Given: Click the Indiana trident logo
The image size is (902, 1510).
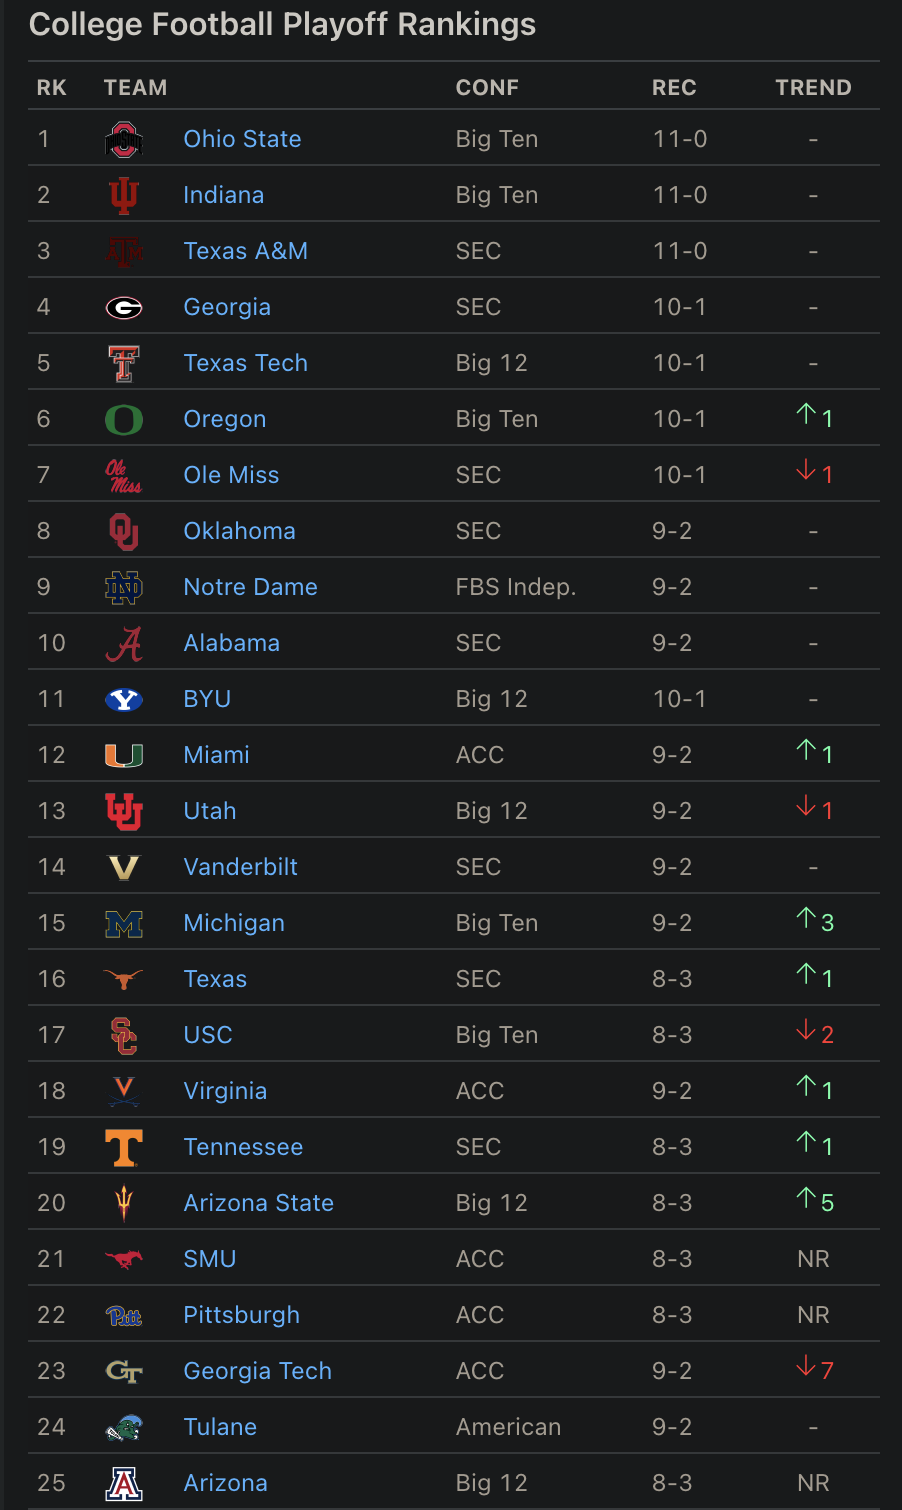Looking at the screenshot, I should [x=124, y=196].
